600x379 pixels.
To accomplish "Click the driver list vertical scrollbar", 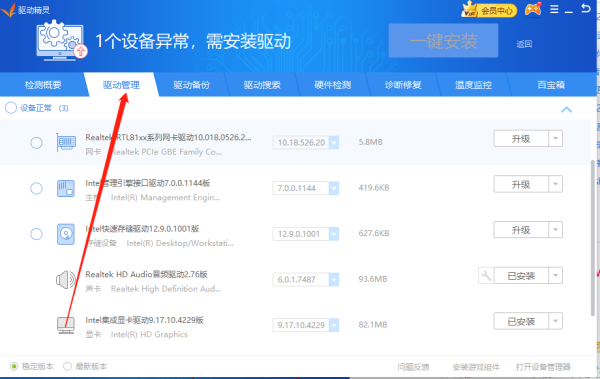I will click(593, 237).
